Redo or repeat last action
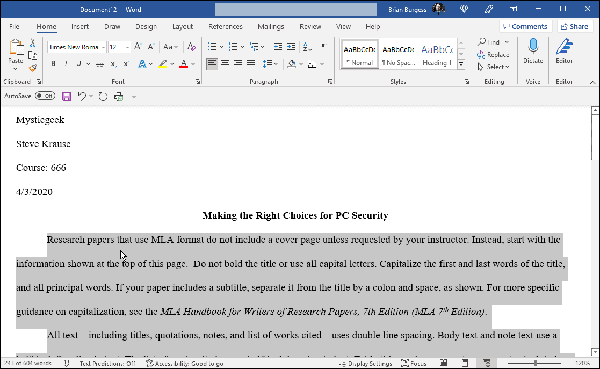Viewport: 600px width, 369px height. (x=103, y=96)
